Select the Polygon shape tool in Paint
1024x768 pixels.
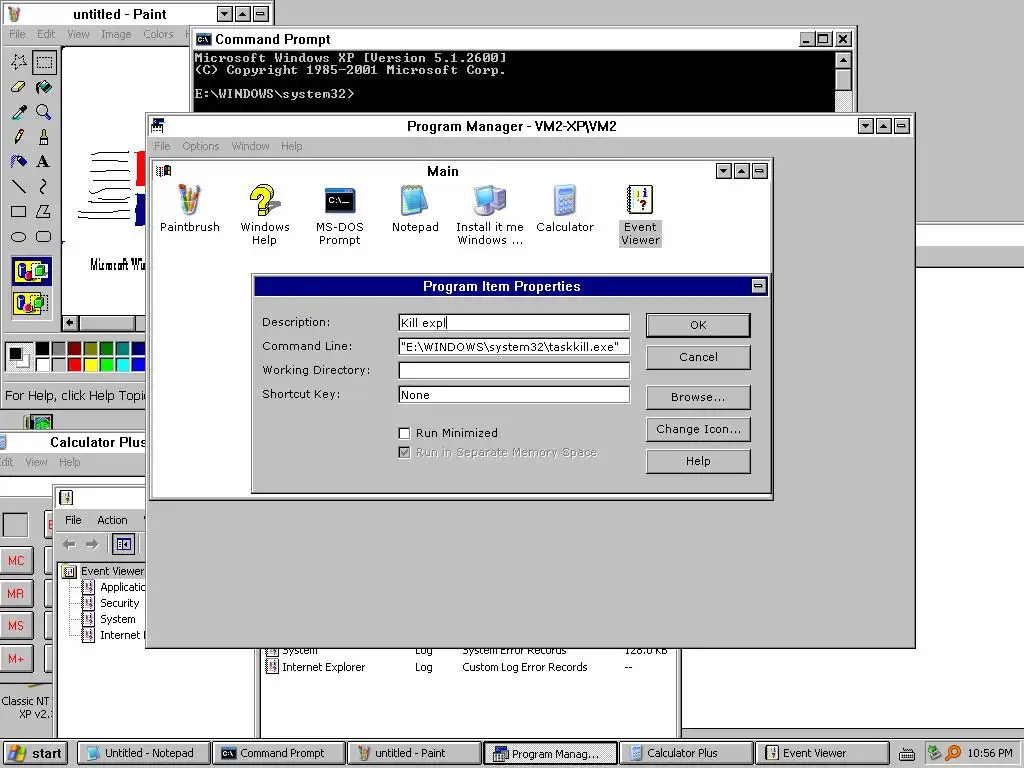coord(44,212)
